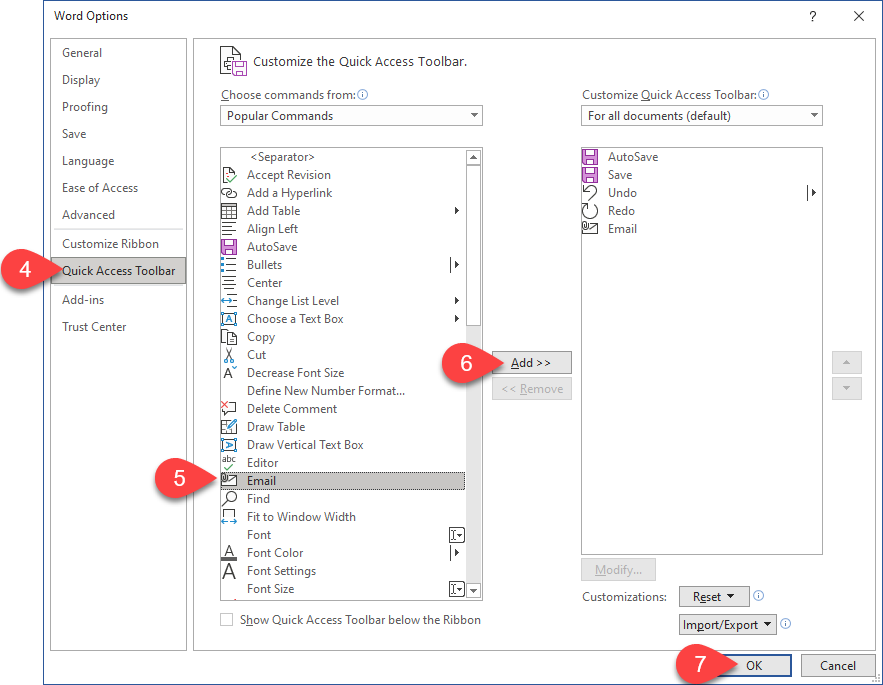Expand the Change List Level arrow
The width and height of the screenshot is (883, 685).
pos(457,301)
